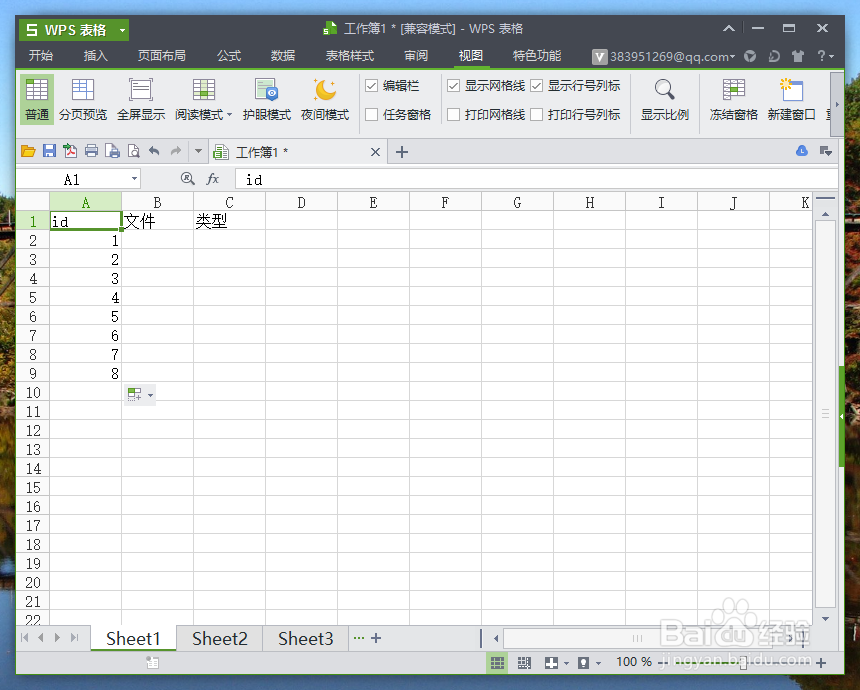Uncheck the 显示网格线 gridlines option
Image resolution: width=860 pixels, height=690 pixels.
point(454,85)
